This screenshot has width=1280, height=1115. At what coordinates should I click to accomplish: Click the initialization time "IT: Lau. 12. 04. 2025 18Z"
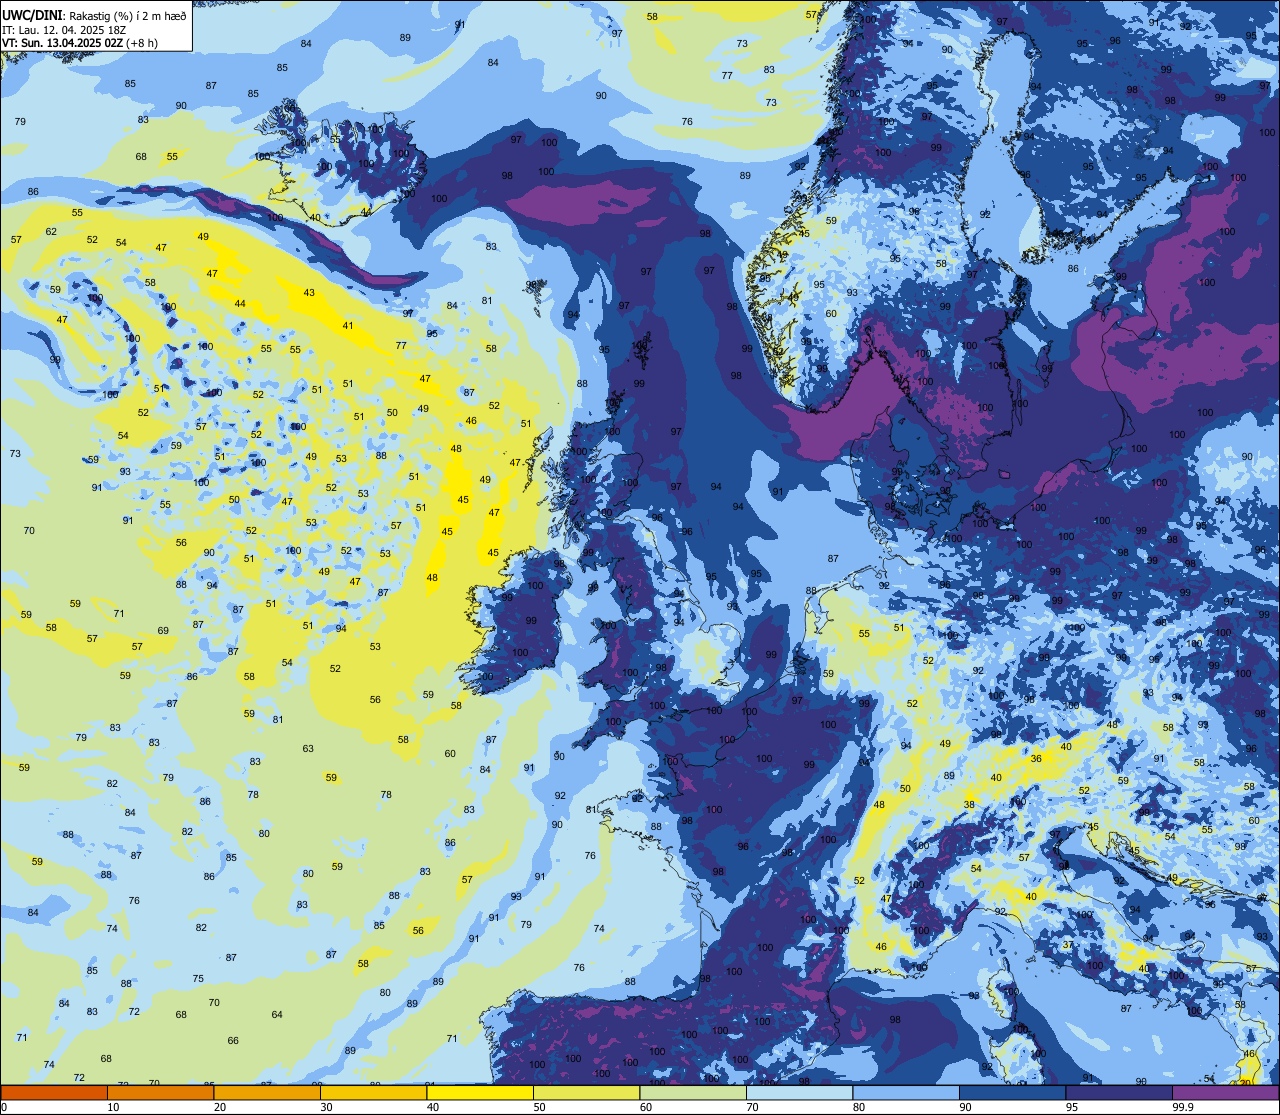pos(64,29)
